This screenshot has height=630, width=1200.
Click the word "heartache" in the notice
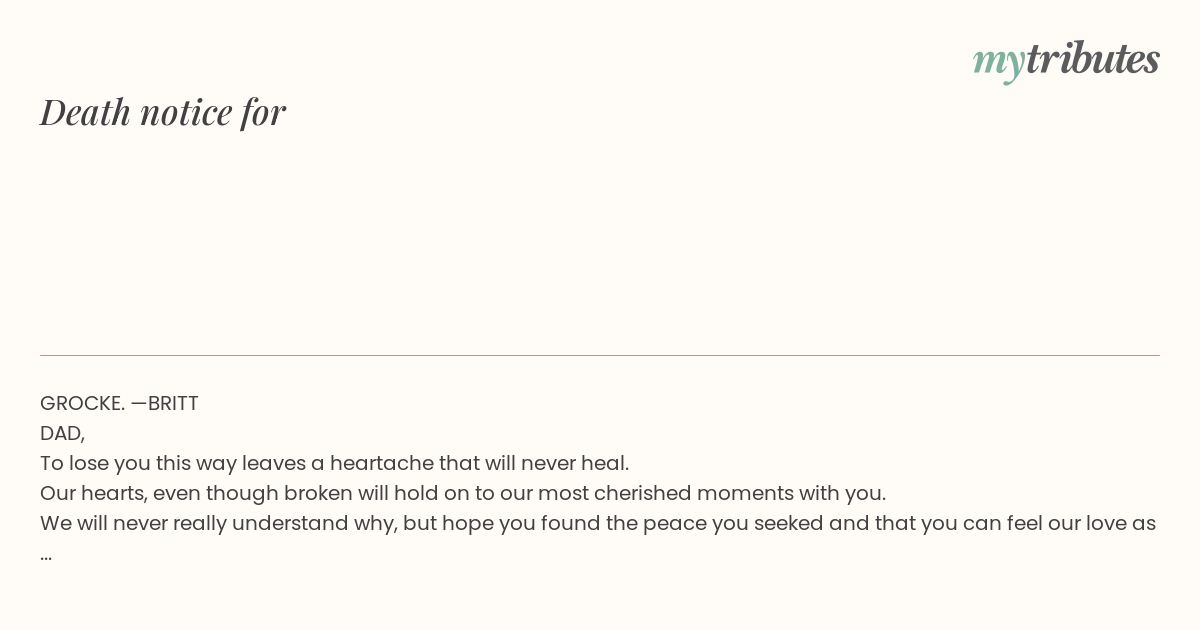pyautogui.click(x=382, y=464)
